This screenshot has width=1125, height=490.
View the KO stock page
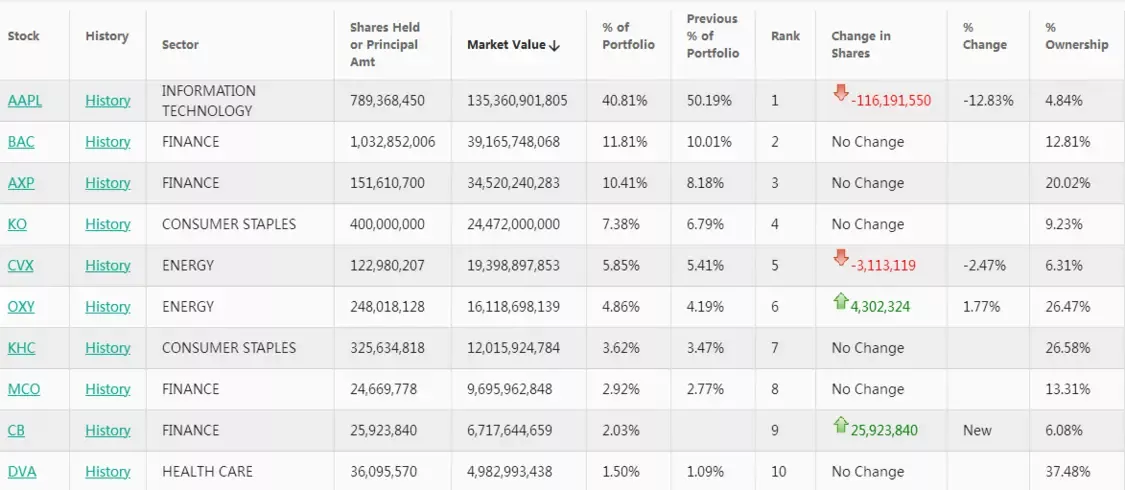click(x=17, y=224)
